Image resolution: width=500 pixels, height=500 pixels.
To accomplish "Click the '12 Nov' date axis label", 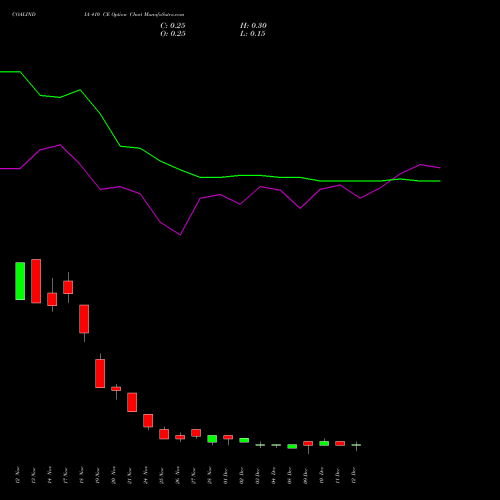I will coord(18,475).
